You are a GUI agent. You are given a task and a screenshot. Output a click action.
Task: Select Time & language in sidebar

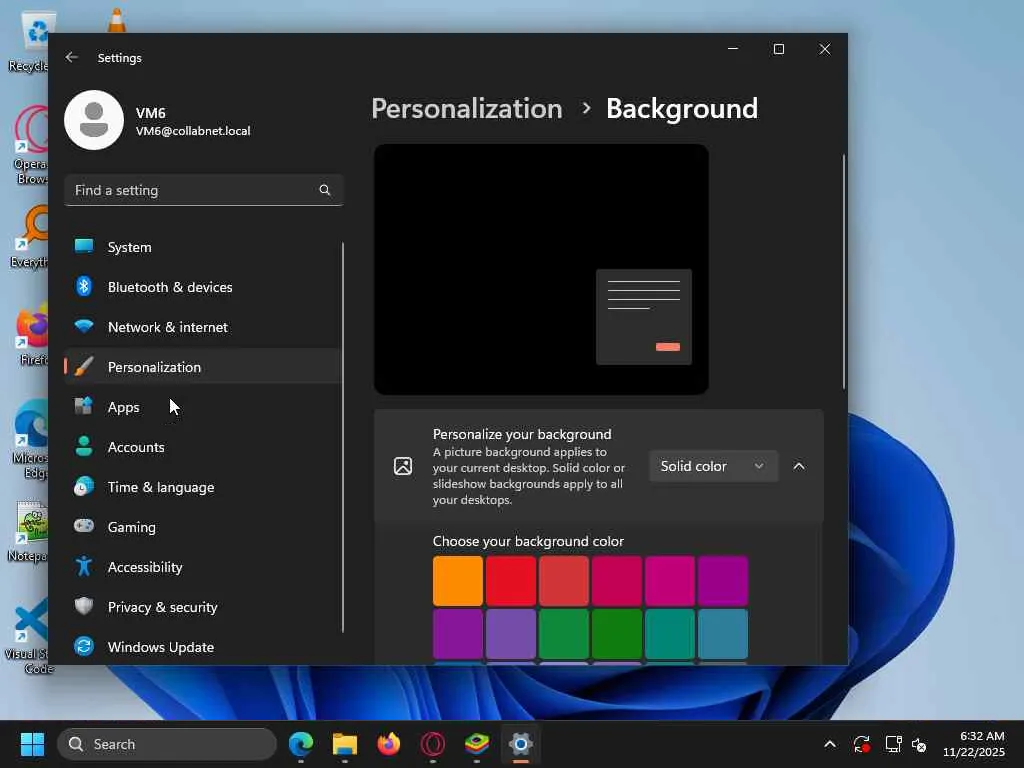click(160, 487)
